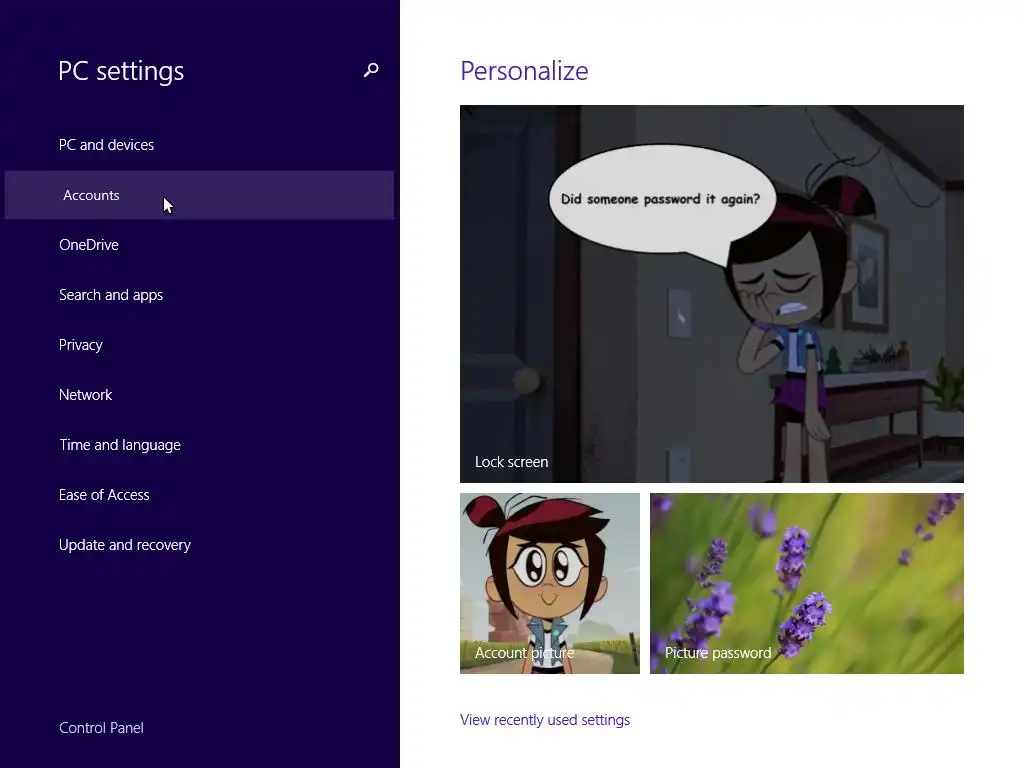Open the Account picture tile
The image size is (1024, 768).
click(550, 583)
